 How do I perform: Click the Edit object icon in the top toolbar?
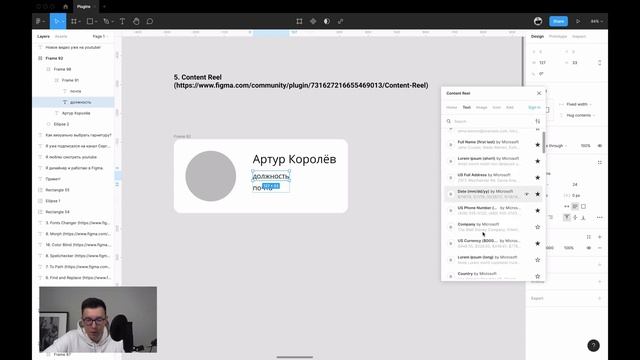coord(299,21)
